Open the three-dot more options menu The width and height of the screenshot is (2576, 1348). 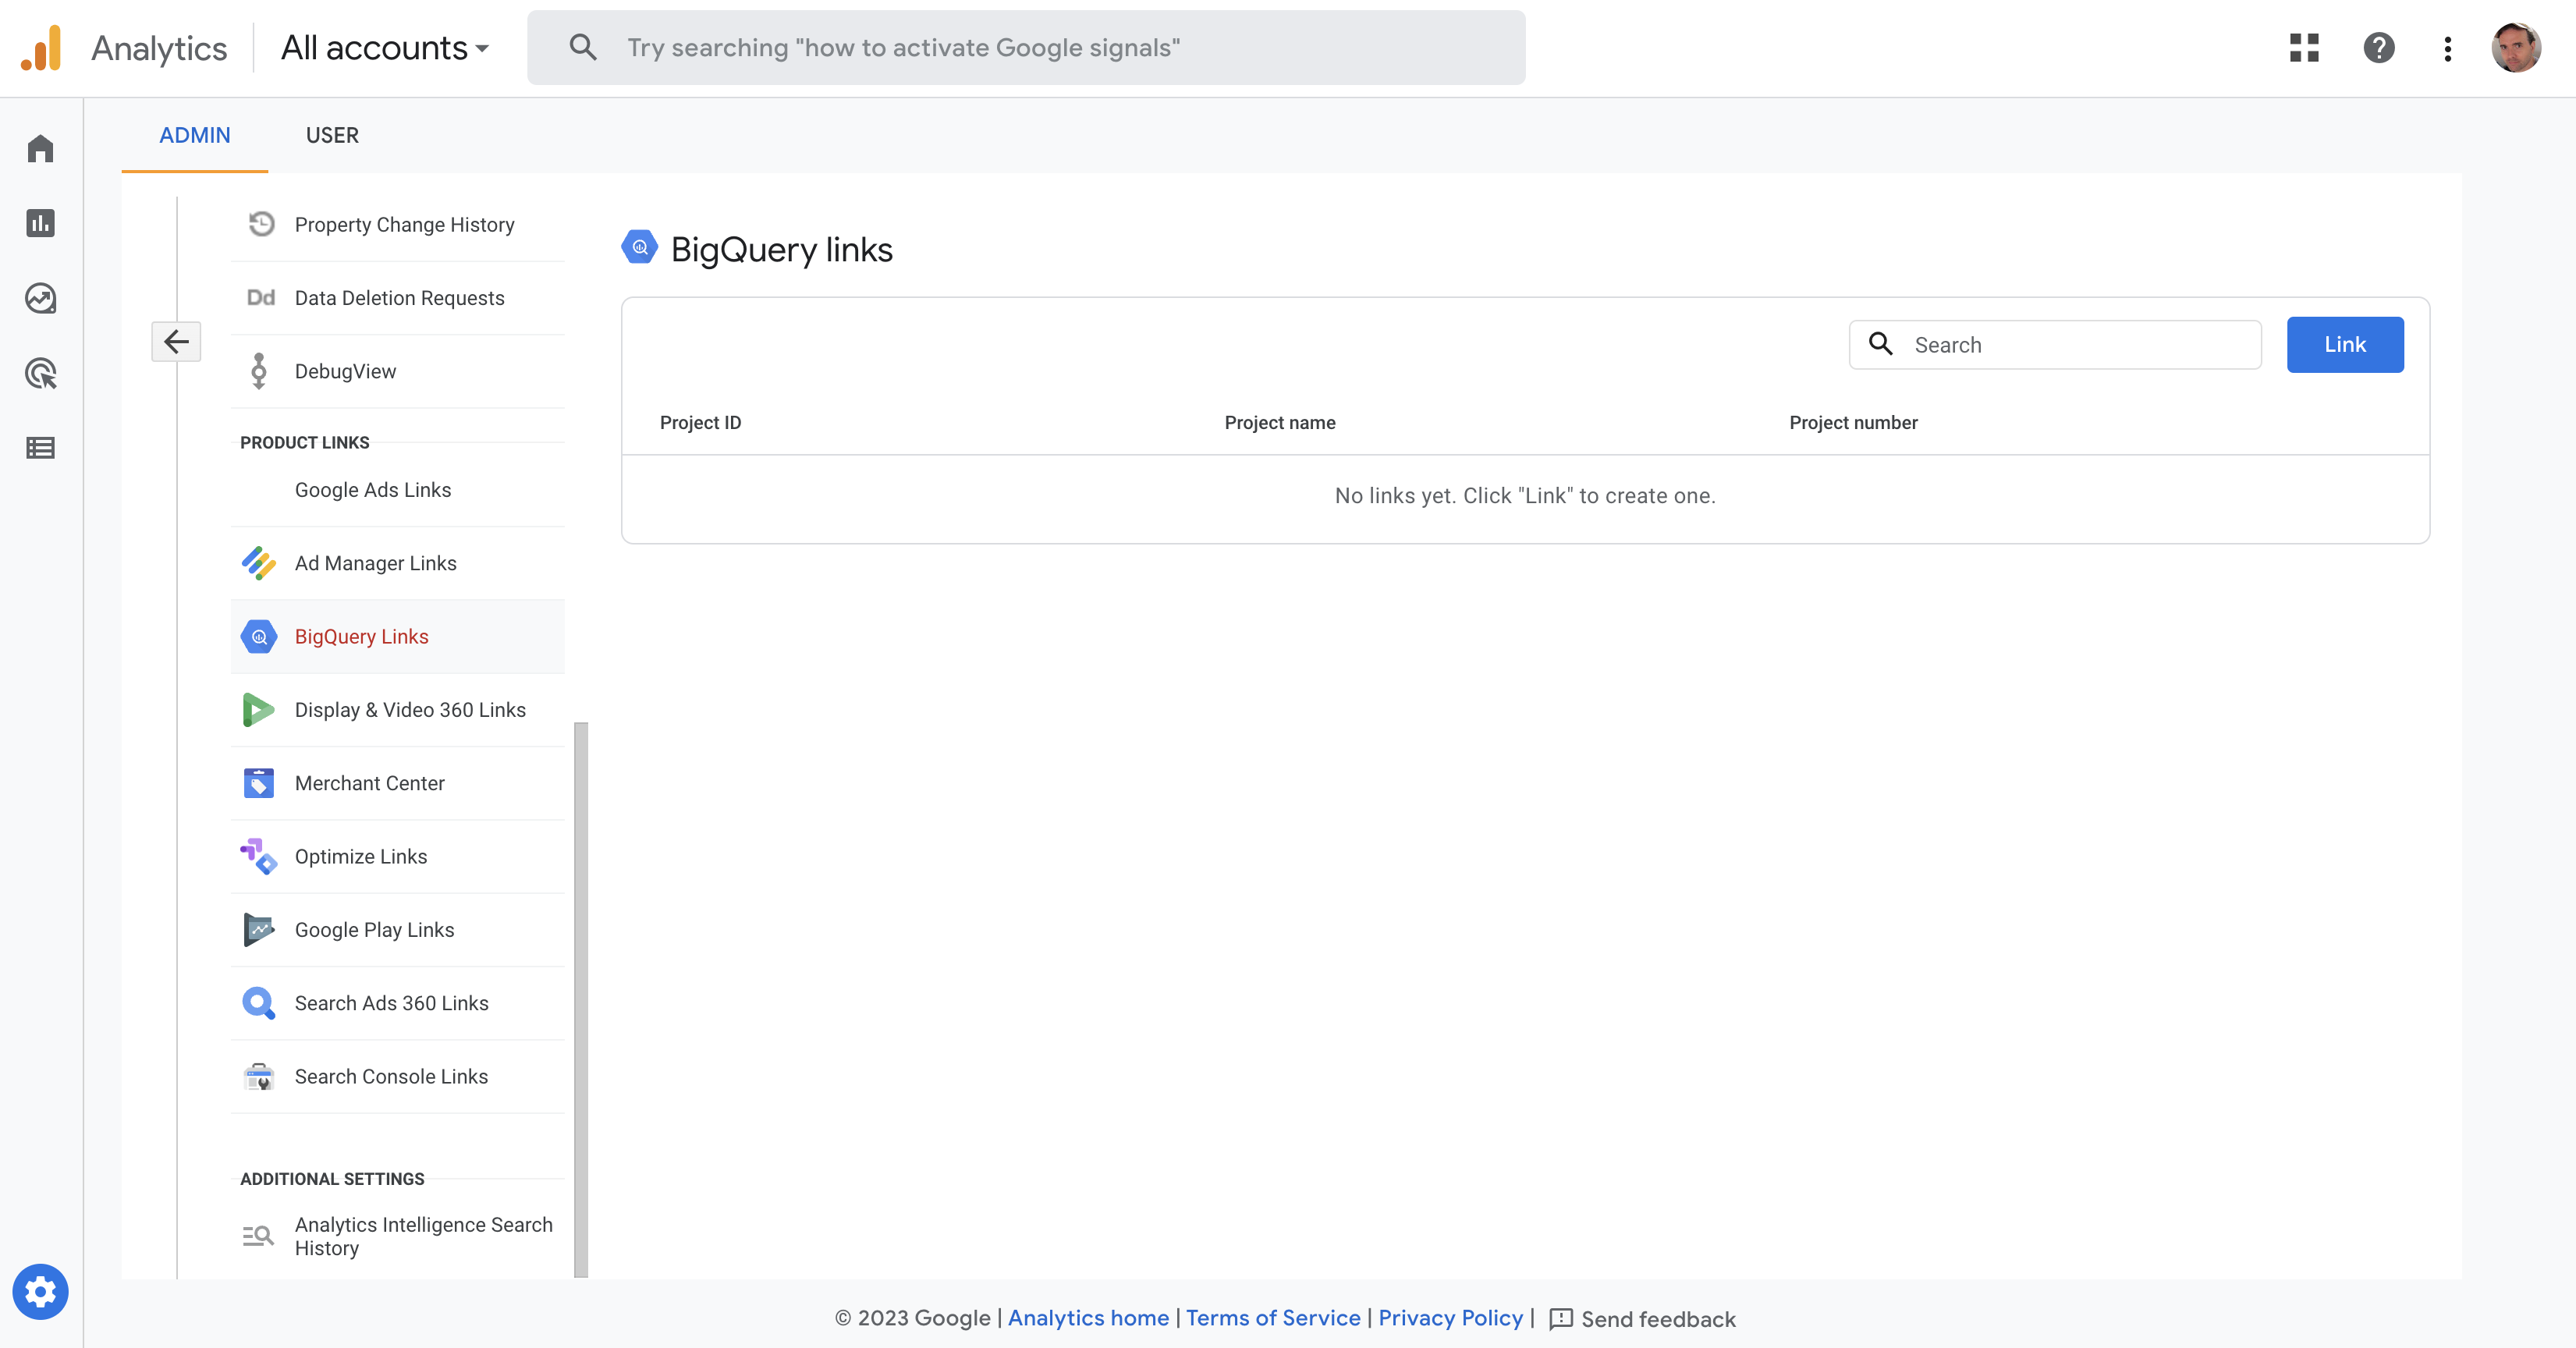coord(2447,48)
